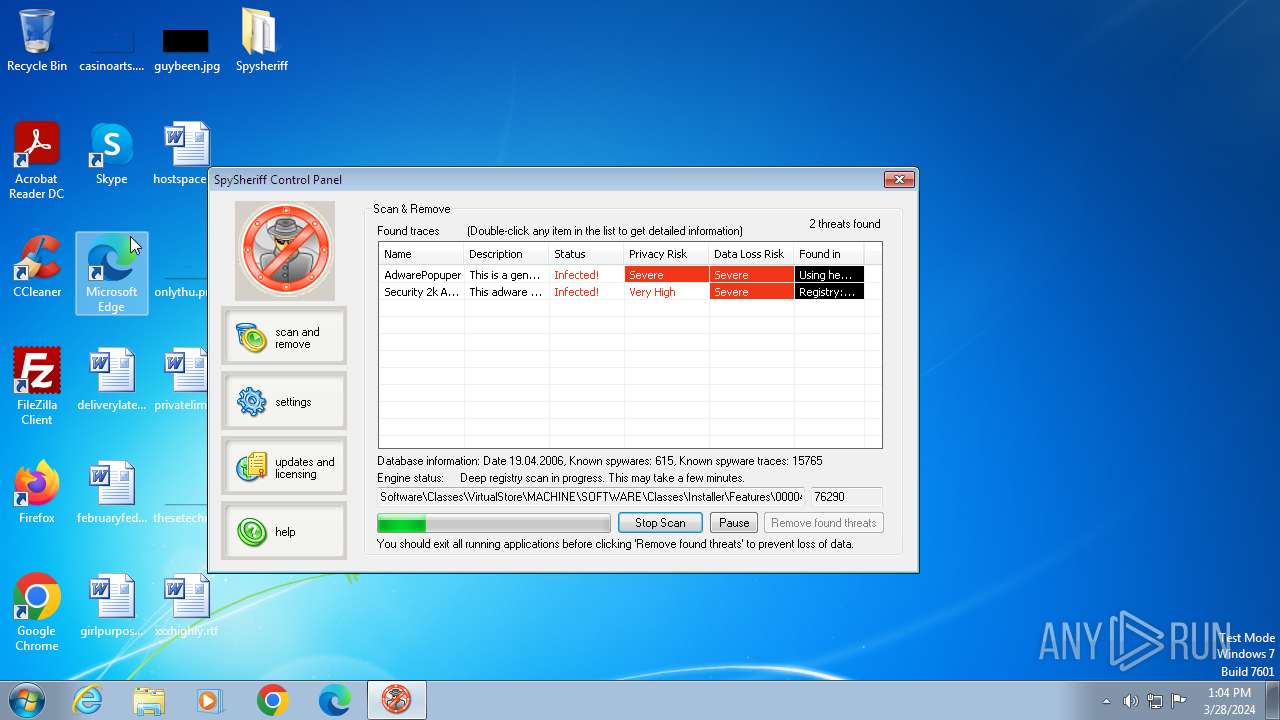Launch the Firefox desktop shortcut
The width and height of the screenshot is (1280, 720).
[37, 493]
